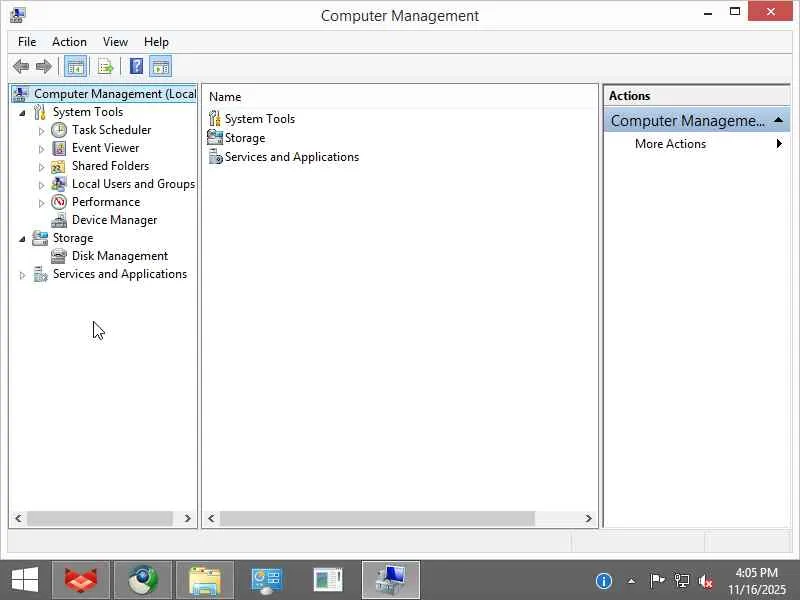Toggle the Show/Hide Action Pane toolbar icon

click(x=160, y=66)
